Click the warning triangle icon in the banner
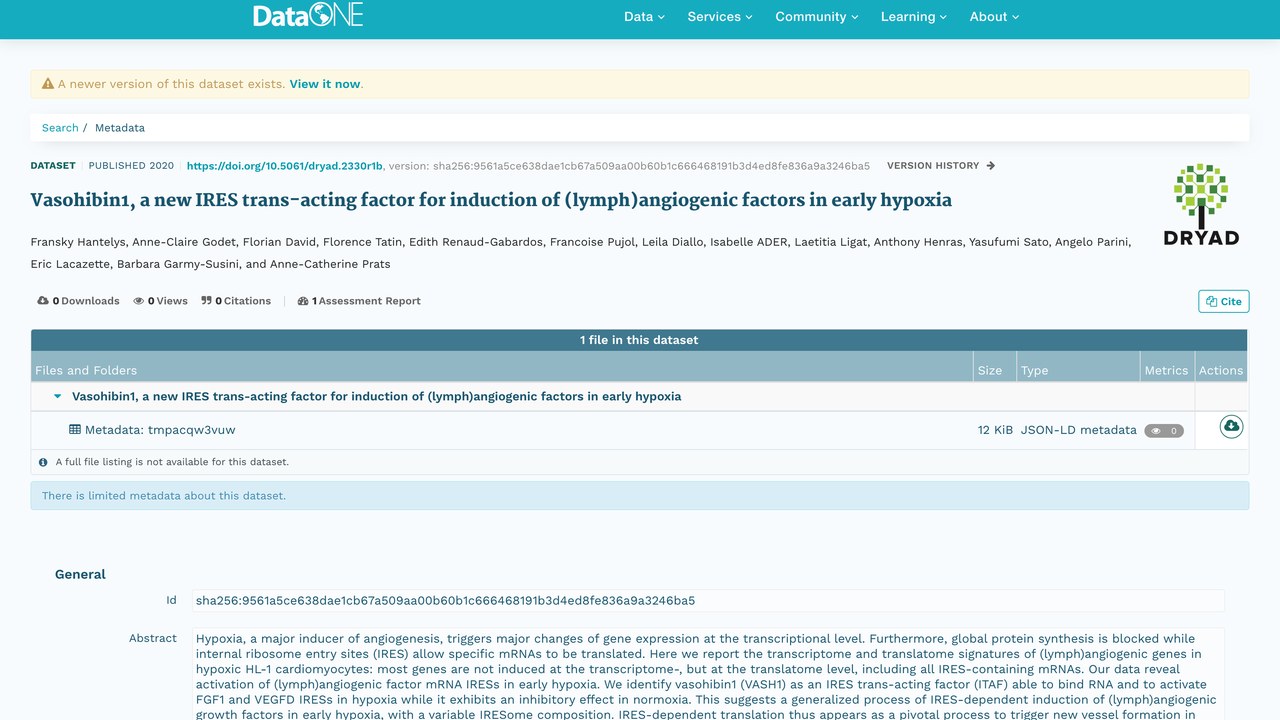The image size is (1280, 720). click(48, 84)
